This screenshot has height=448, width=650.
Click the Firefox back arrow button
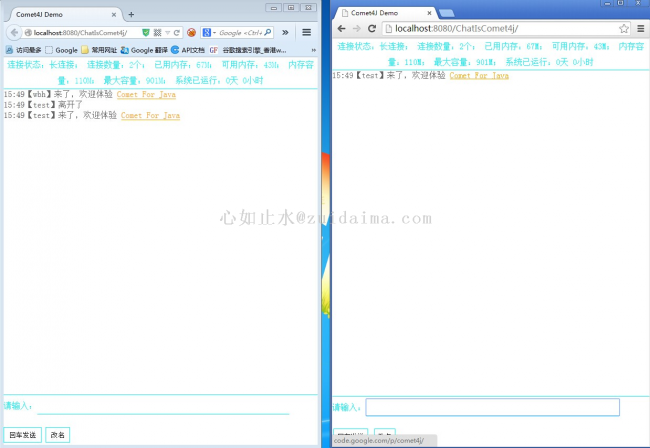coord(14,32)
